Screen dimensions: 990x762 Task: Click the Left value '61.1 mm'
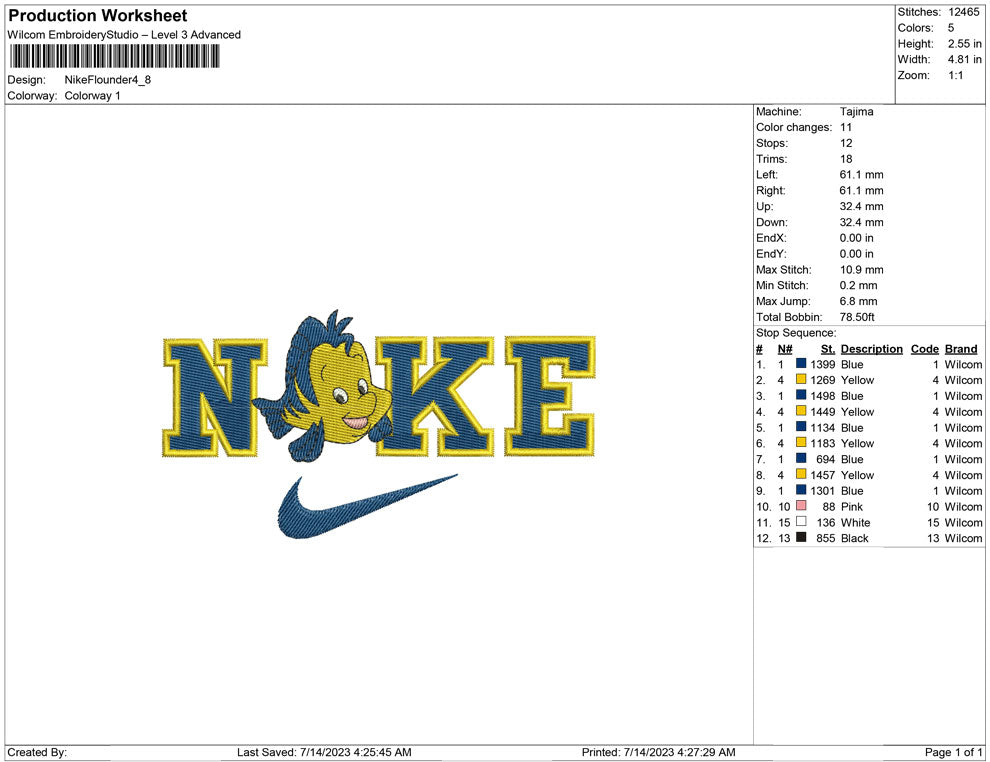click(861, 174)
